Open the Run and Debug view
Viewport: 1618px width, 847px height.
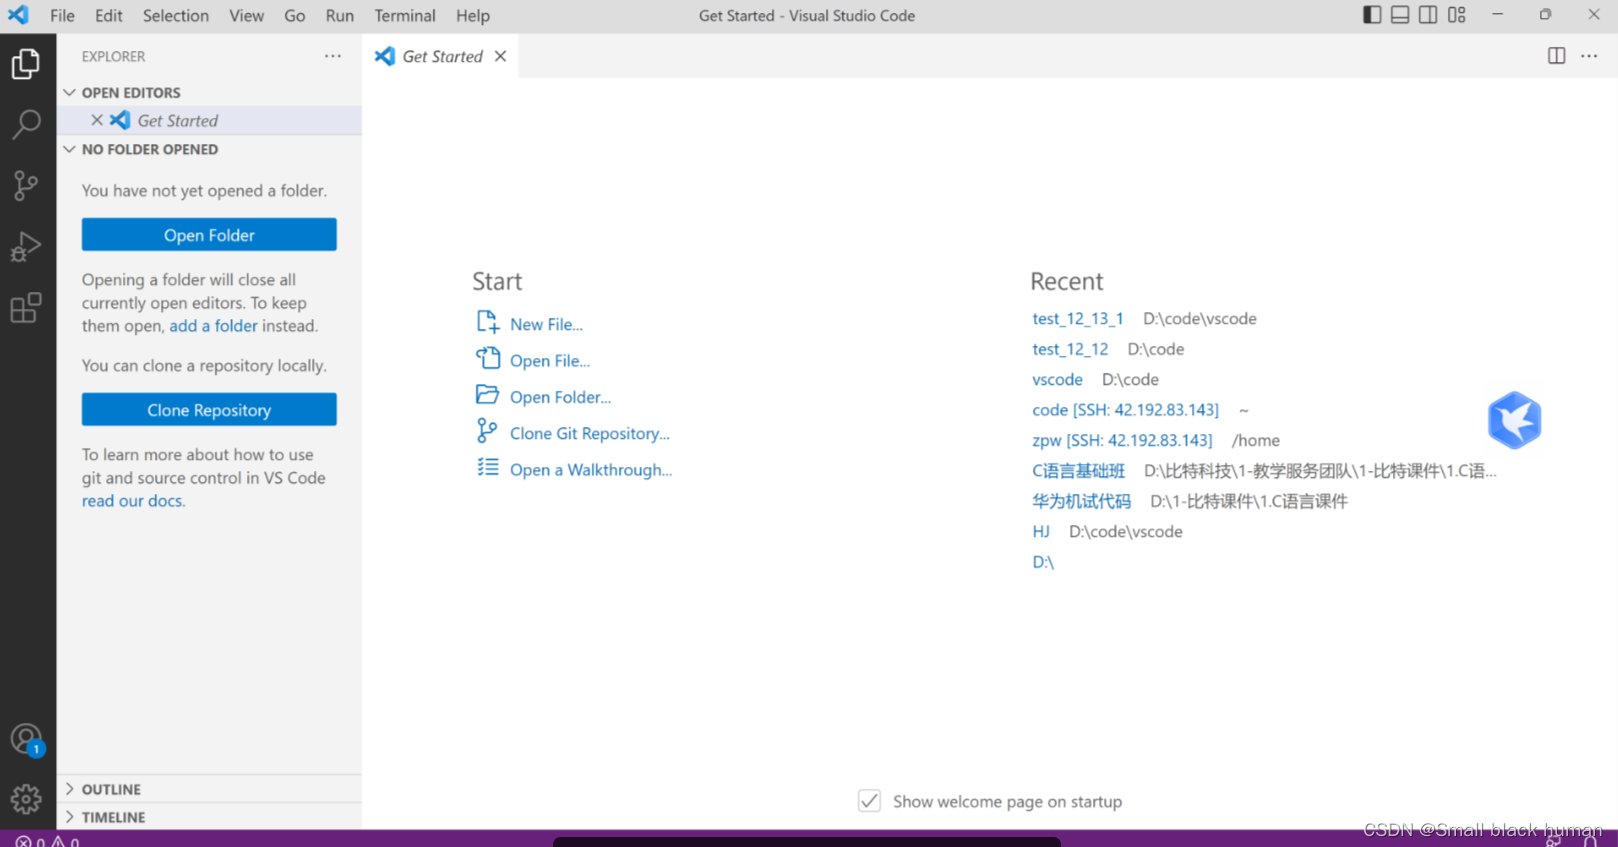click(x=26, y=247)
